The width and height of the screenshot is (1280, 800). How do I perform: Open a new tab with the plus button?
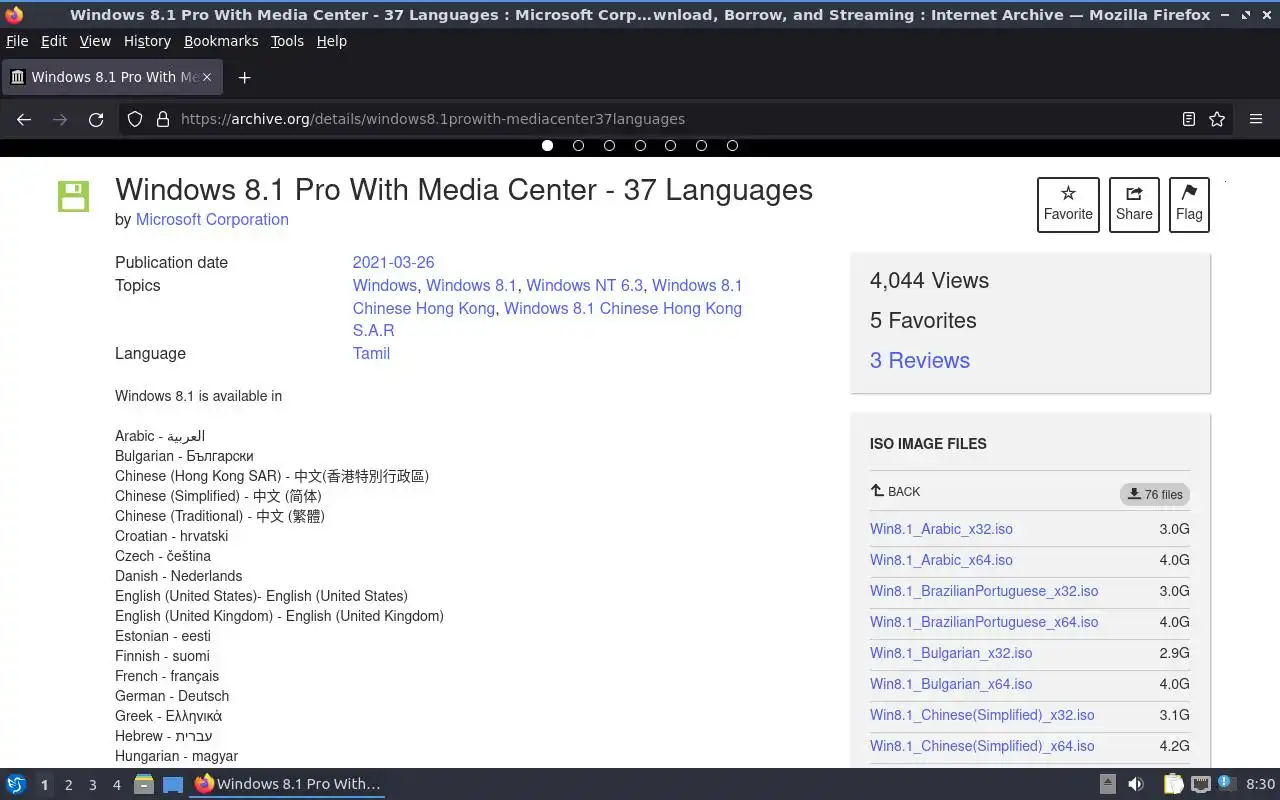coord(244,77)
